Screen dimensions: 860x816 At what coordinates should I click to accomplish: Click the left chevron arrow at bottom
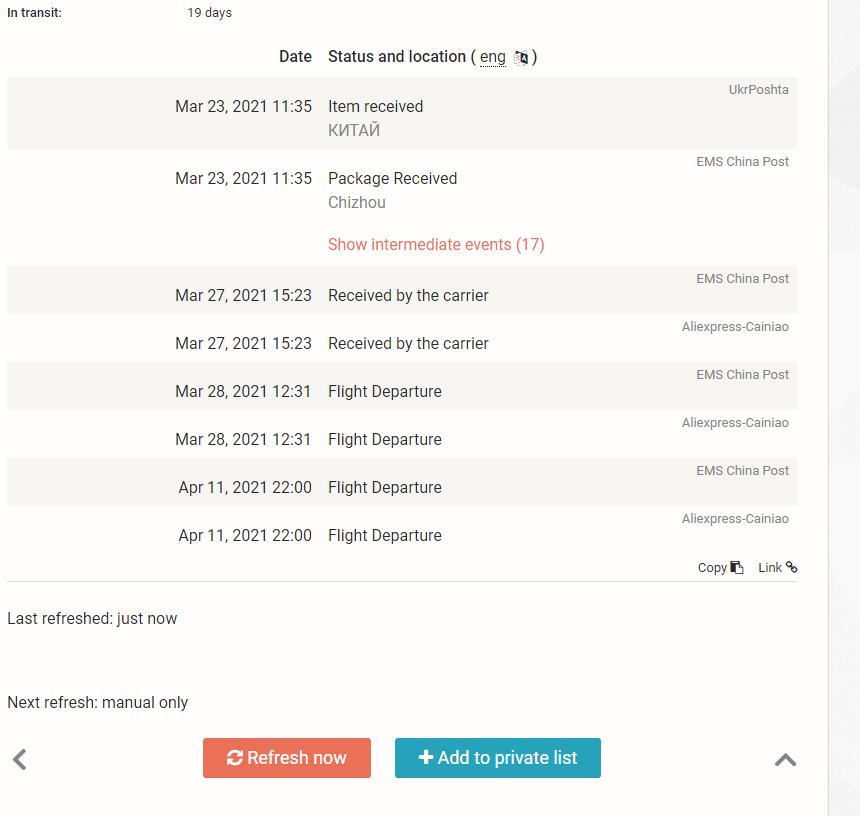[20, 760]
